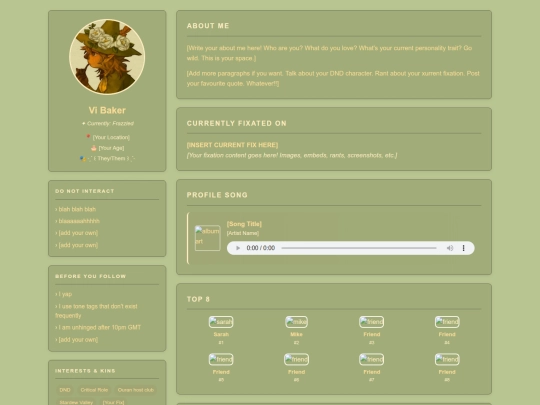540x405 pixels.
Task: Open the friend #6 thumbnail
Action: 297,360
